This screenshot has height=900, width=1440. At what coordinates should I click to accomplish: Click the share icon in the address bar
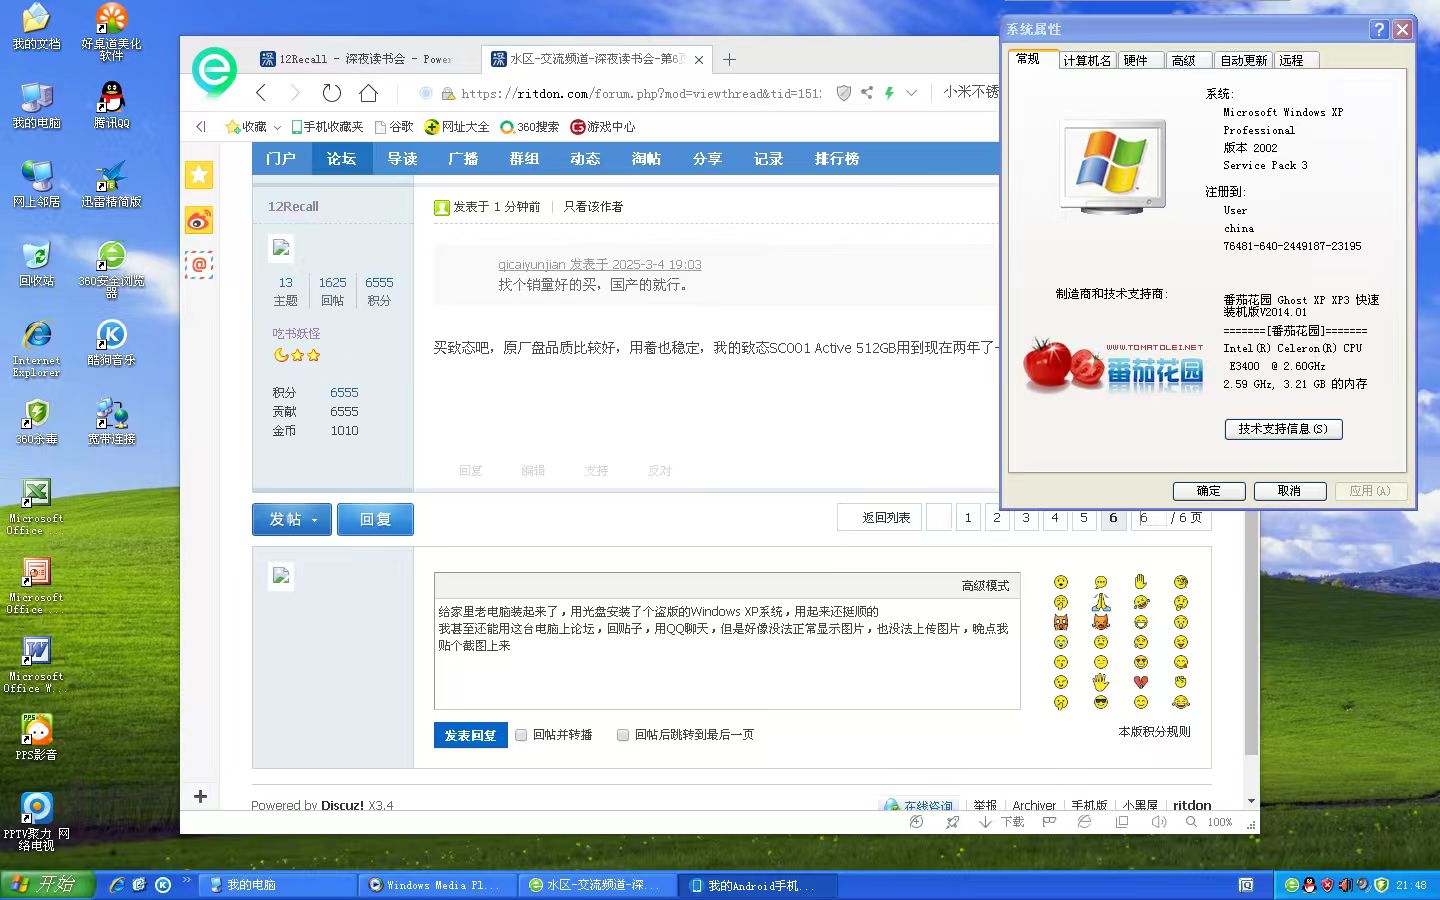click(866, 93)
